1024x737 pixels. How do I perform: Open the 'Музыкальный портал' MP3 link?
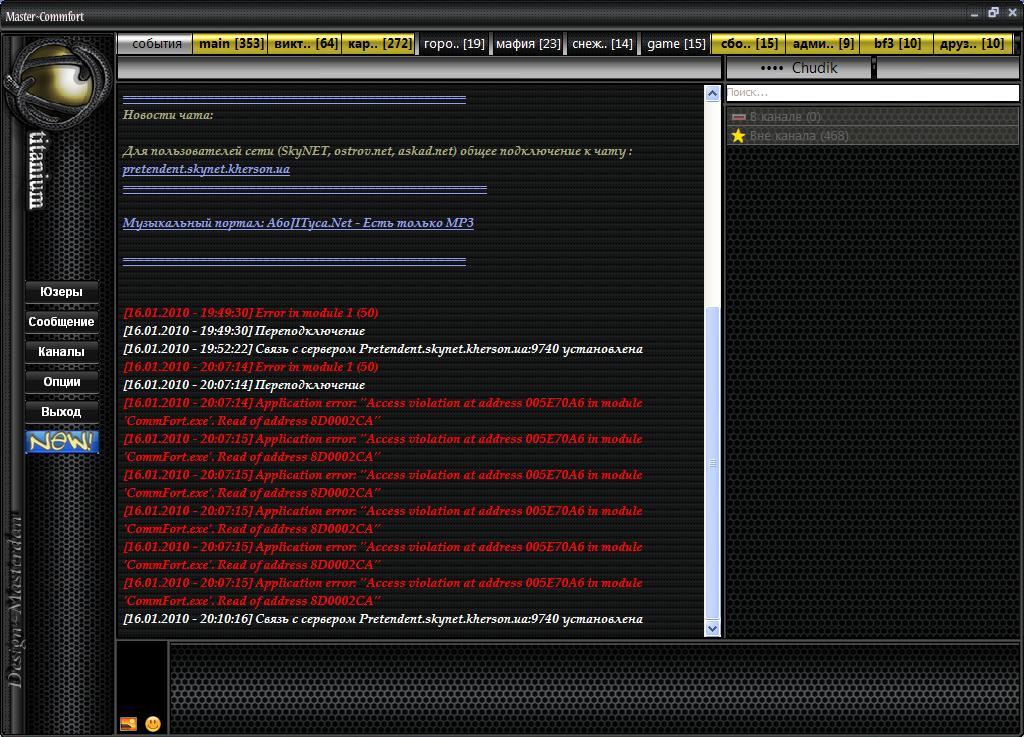298,223
